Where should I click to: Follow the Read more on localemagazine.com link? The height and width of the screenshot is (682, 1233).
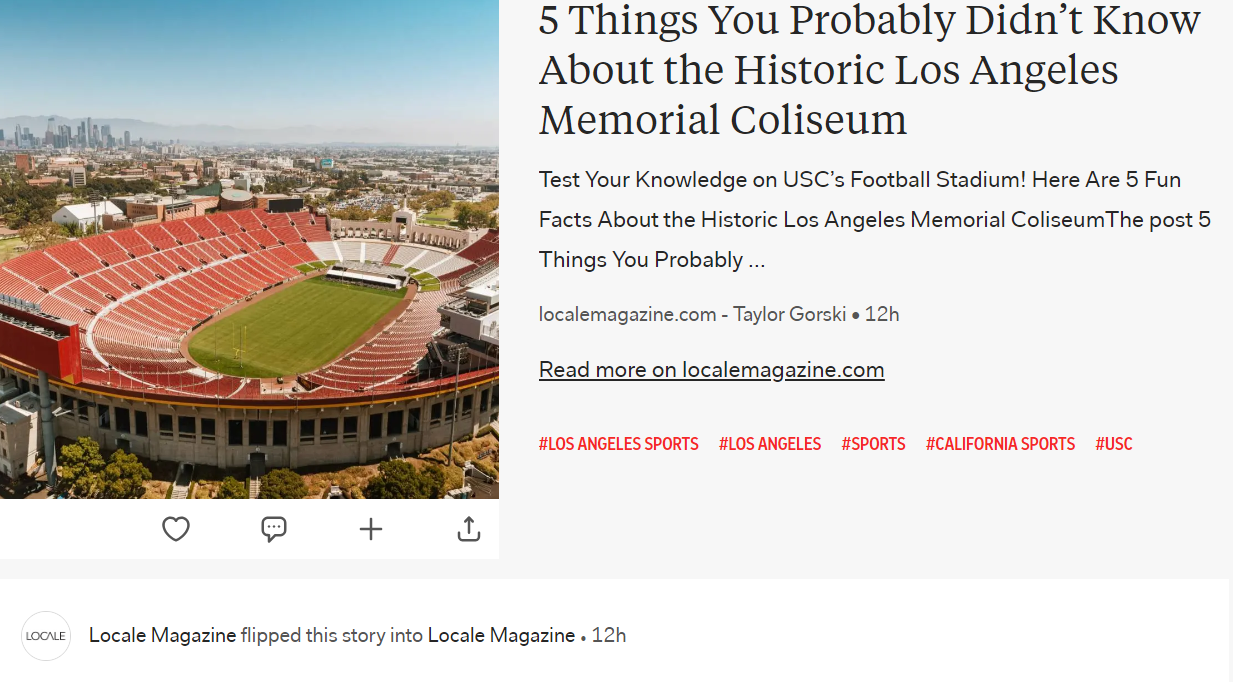(x=711, y=370)
